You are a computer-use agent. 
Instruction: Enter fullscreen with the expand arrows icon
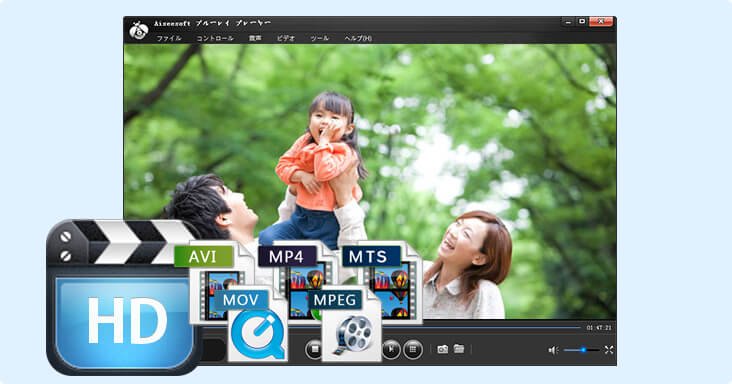(x=609, y=349)
